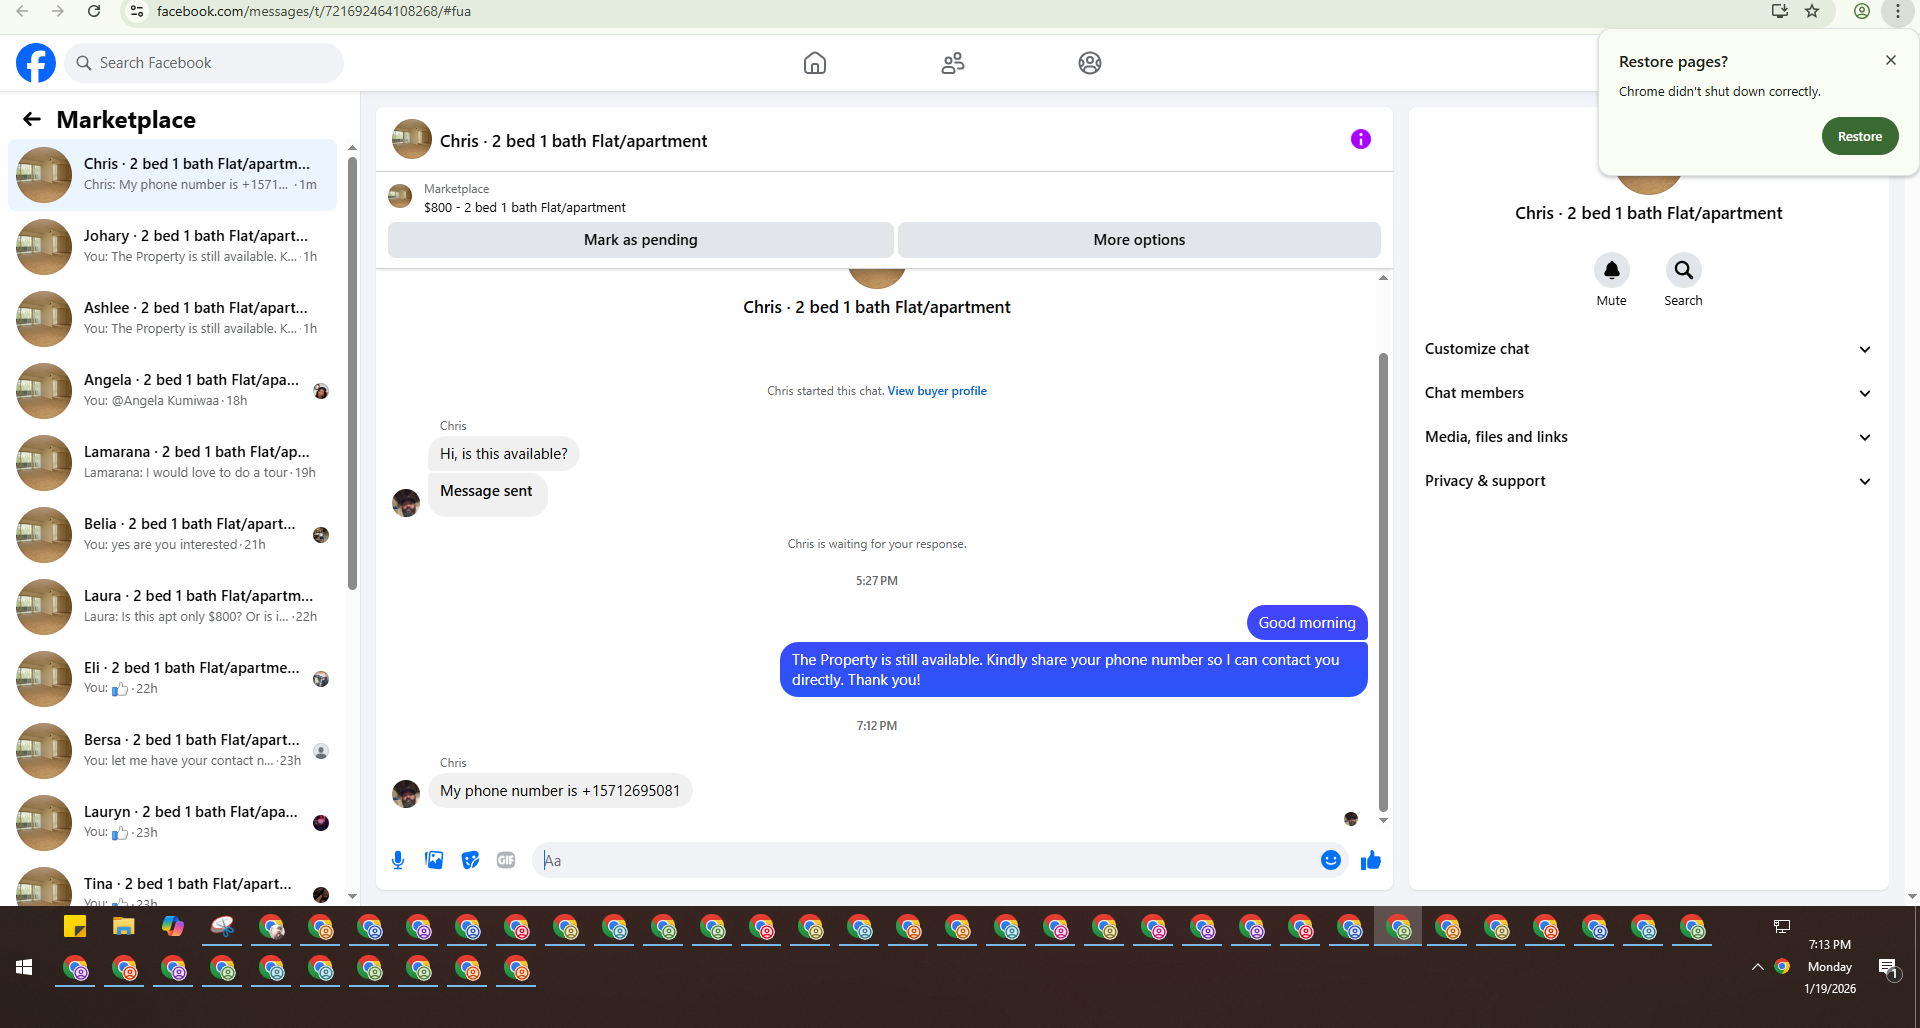The height and width of the screenshot is (1028, 1920).
Task: Open the Lauryn conversation
Action: tap(173, 823)
